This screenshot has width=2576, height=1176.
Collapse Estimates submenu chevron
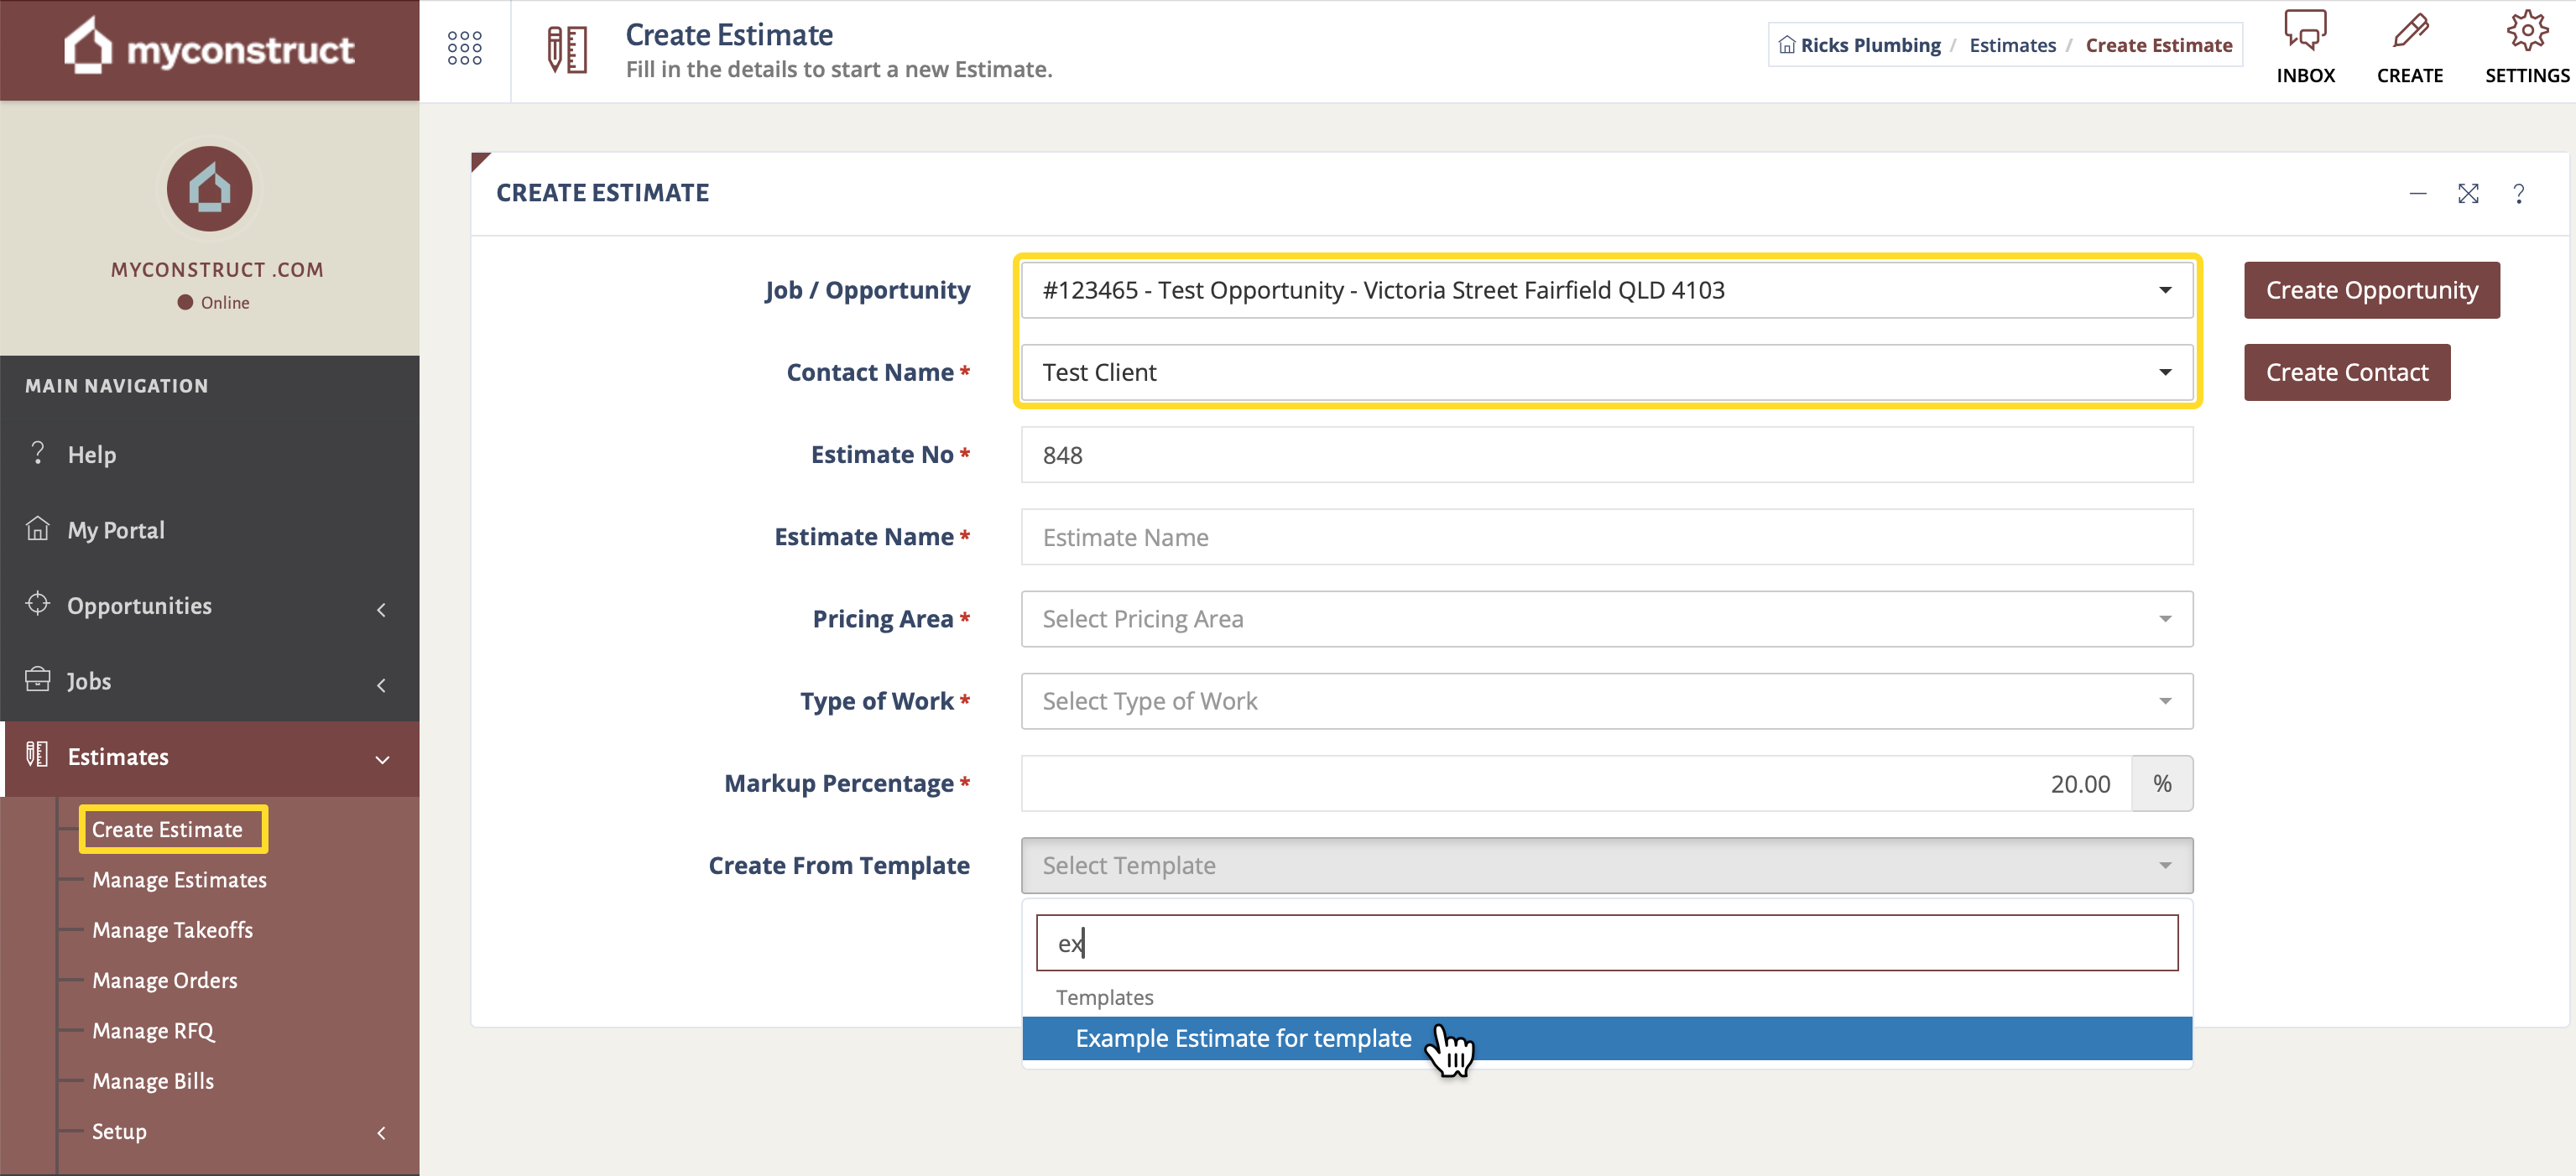[382, 760]
